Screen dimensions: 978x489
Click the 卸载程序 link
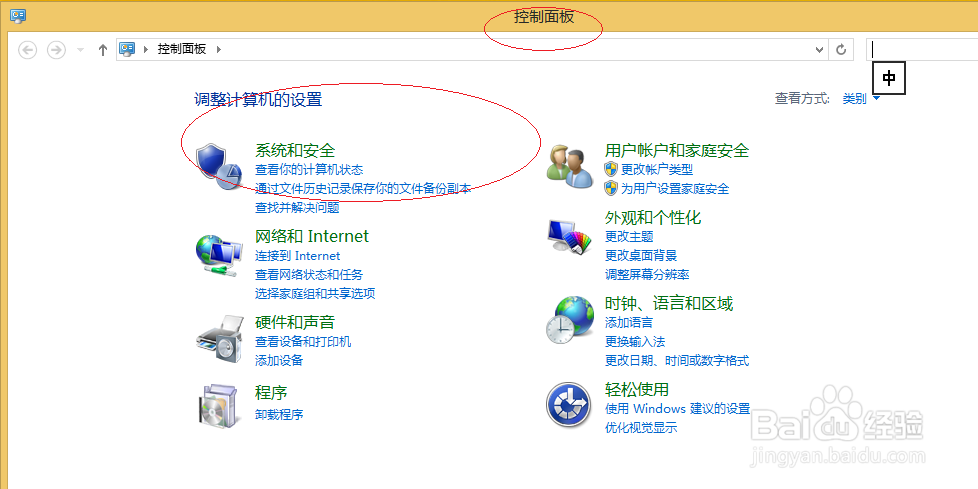coord(279,414)
